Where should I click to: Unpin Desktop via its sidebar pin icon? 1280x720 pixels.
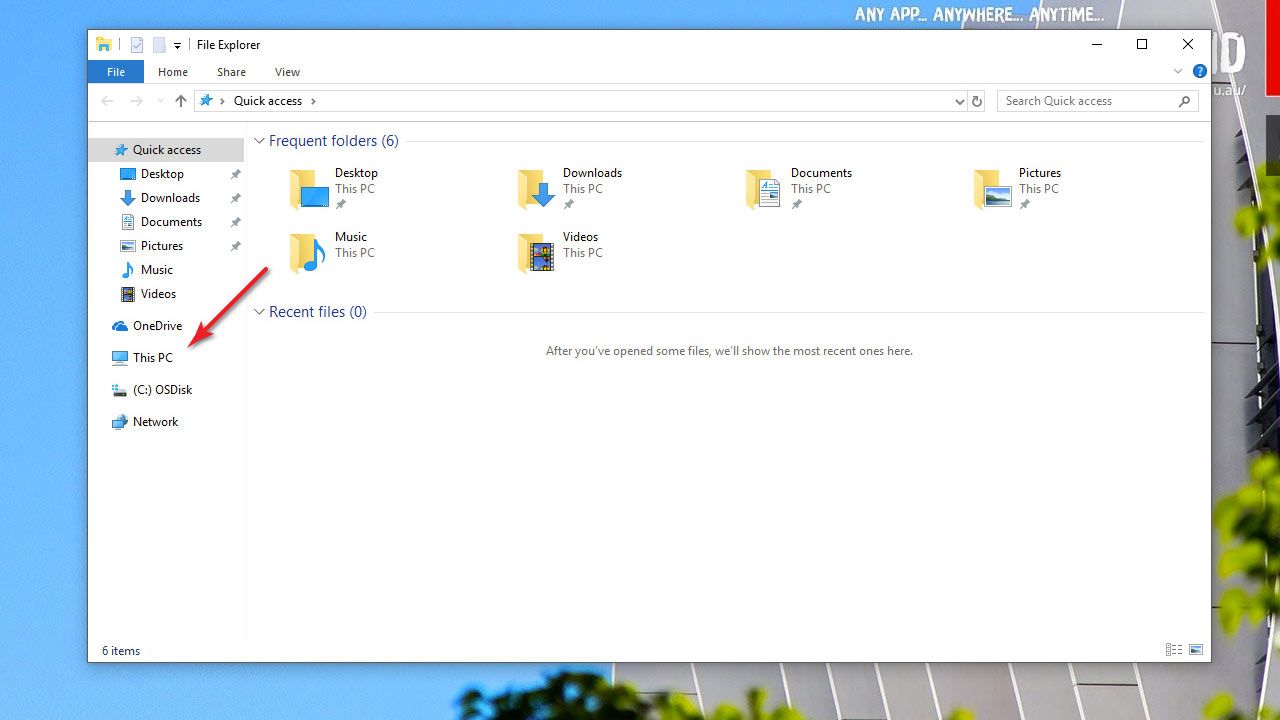pos(236,174)
